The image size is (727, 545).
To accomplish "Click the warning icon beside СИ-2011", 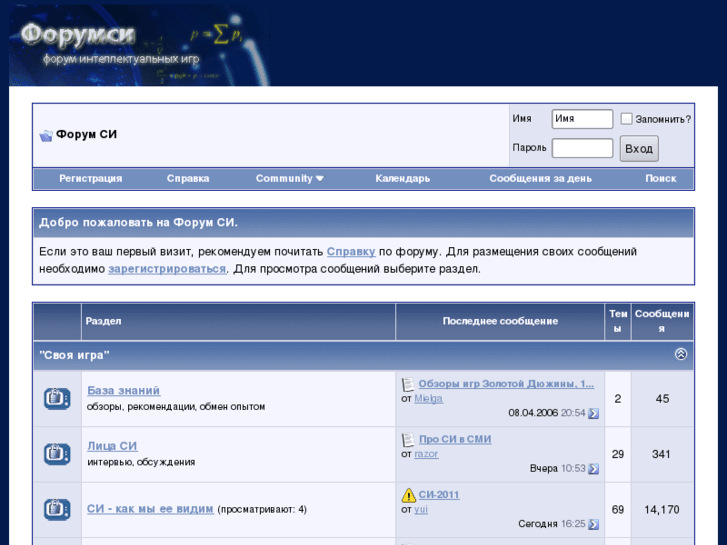I will (x=408, y=495).
